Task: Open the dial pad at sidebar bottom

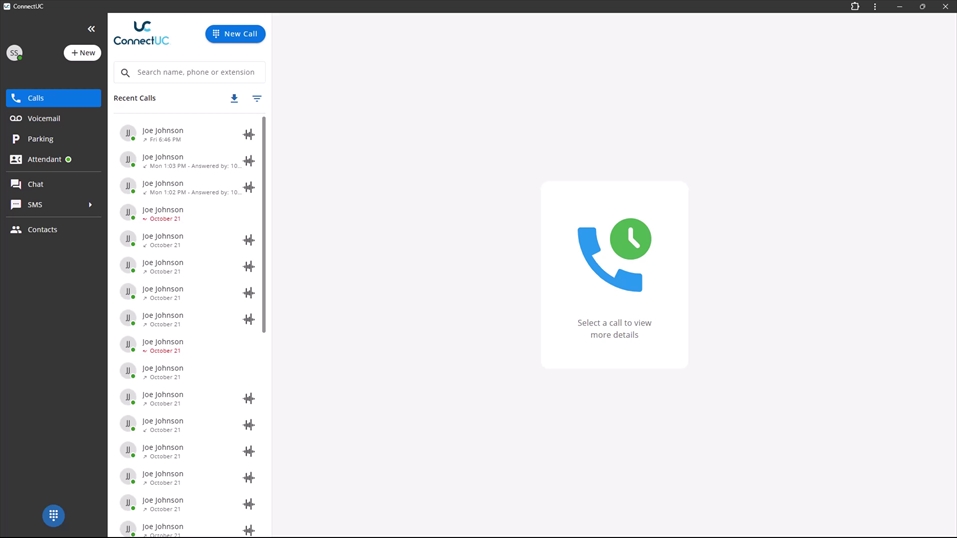Action: tap(54, 515)
